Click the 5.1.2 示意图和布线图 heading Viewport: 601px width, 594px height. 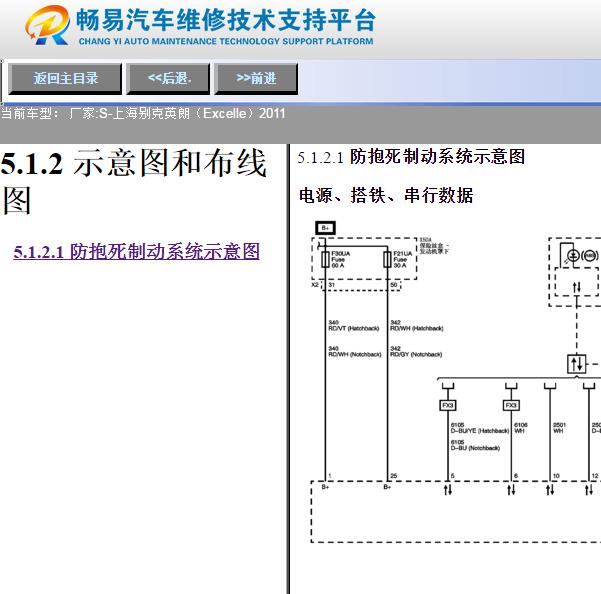pos(133,181)
